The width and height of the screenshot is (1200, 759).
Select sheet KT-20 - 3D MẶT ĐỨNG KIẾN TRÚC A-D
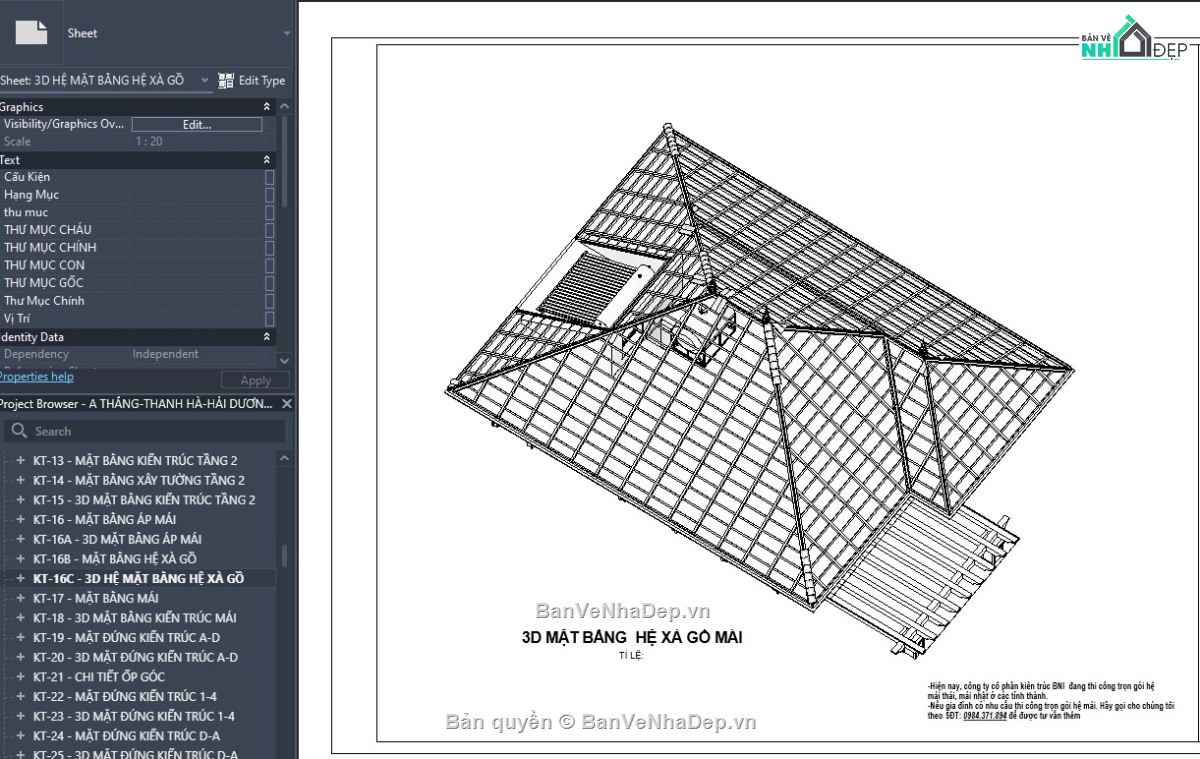pos(135,657)
